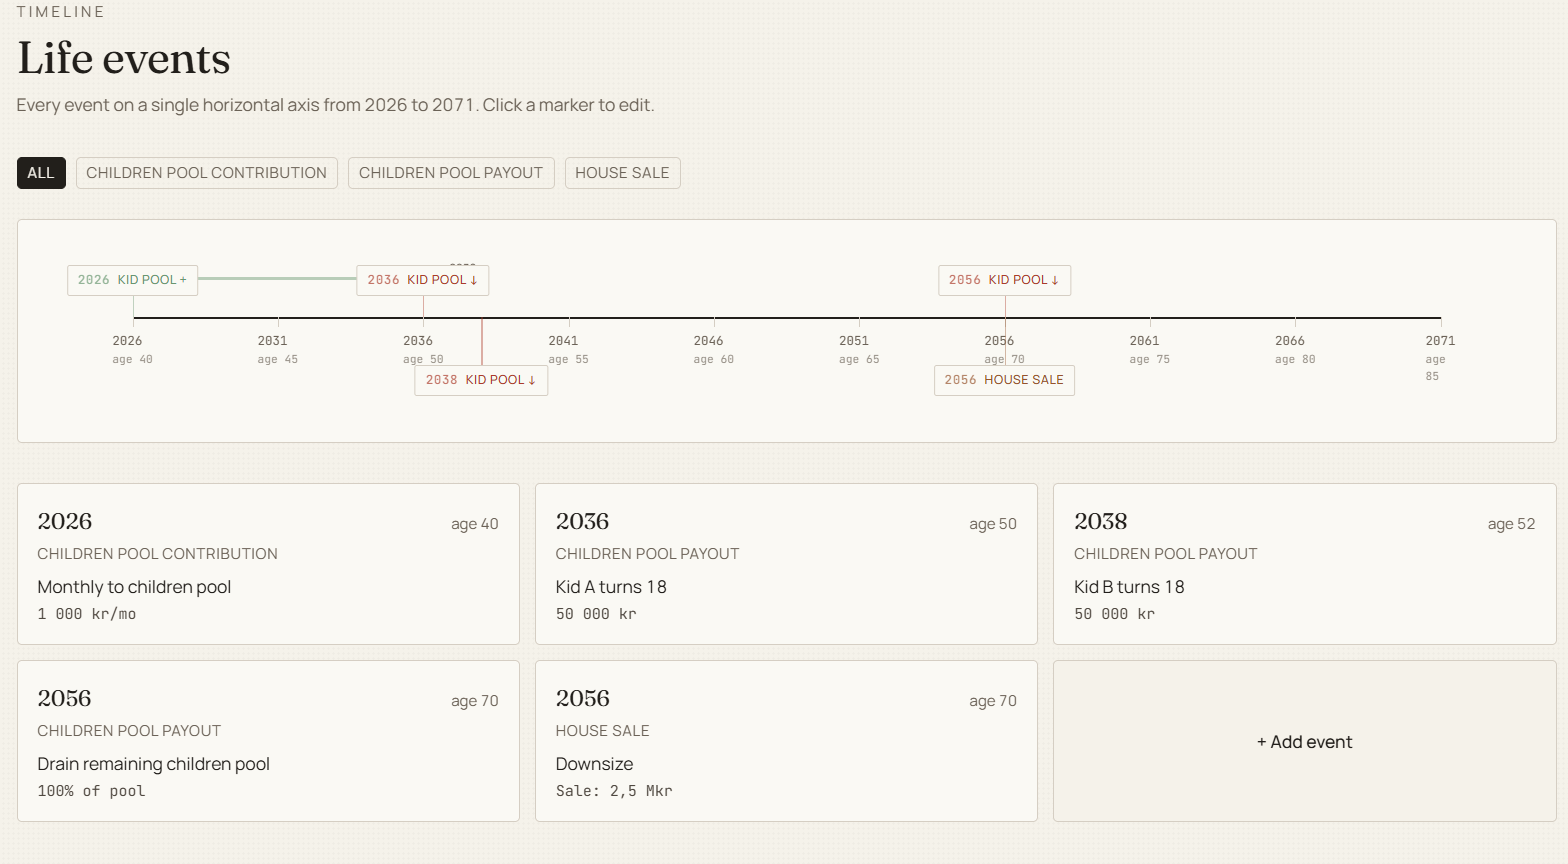Click the 2041 age 55 axis tick
This screenshot has width=1568, height=864.
coord(568,349)
